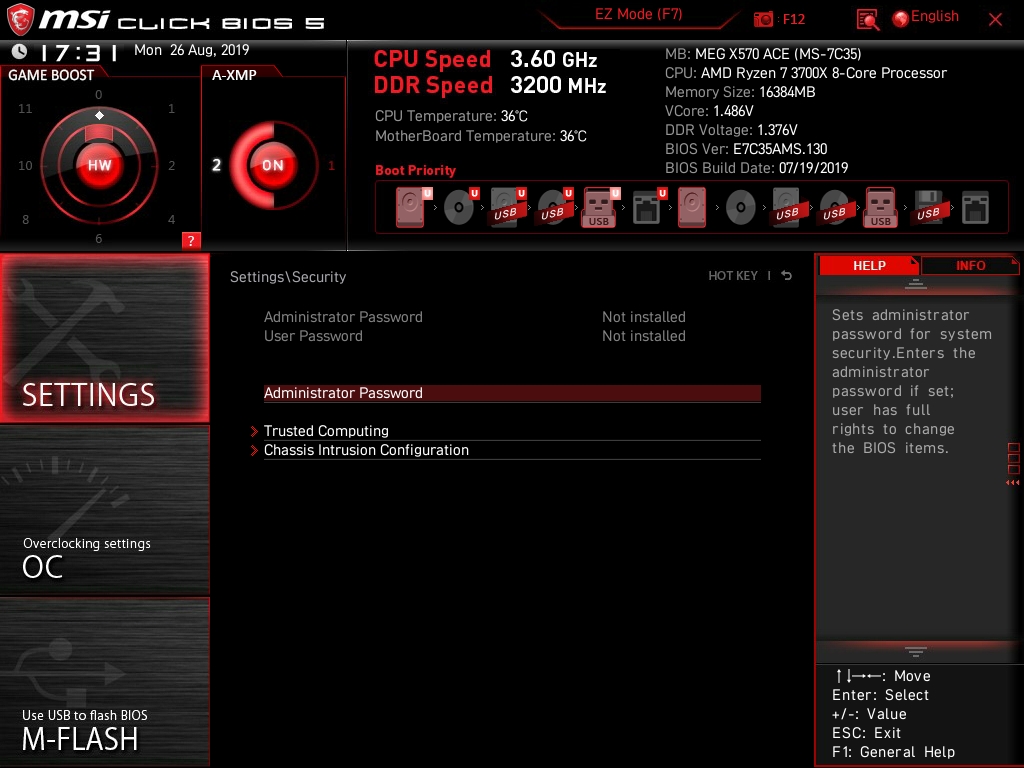Screen dimensions: 1024x768
Task: Open the OC overclocking settings section
Action: [x=104, y=511]
